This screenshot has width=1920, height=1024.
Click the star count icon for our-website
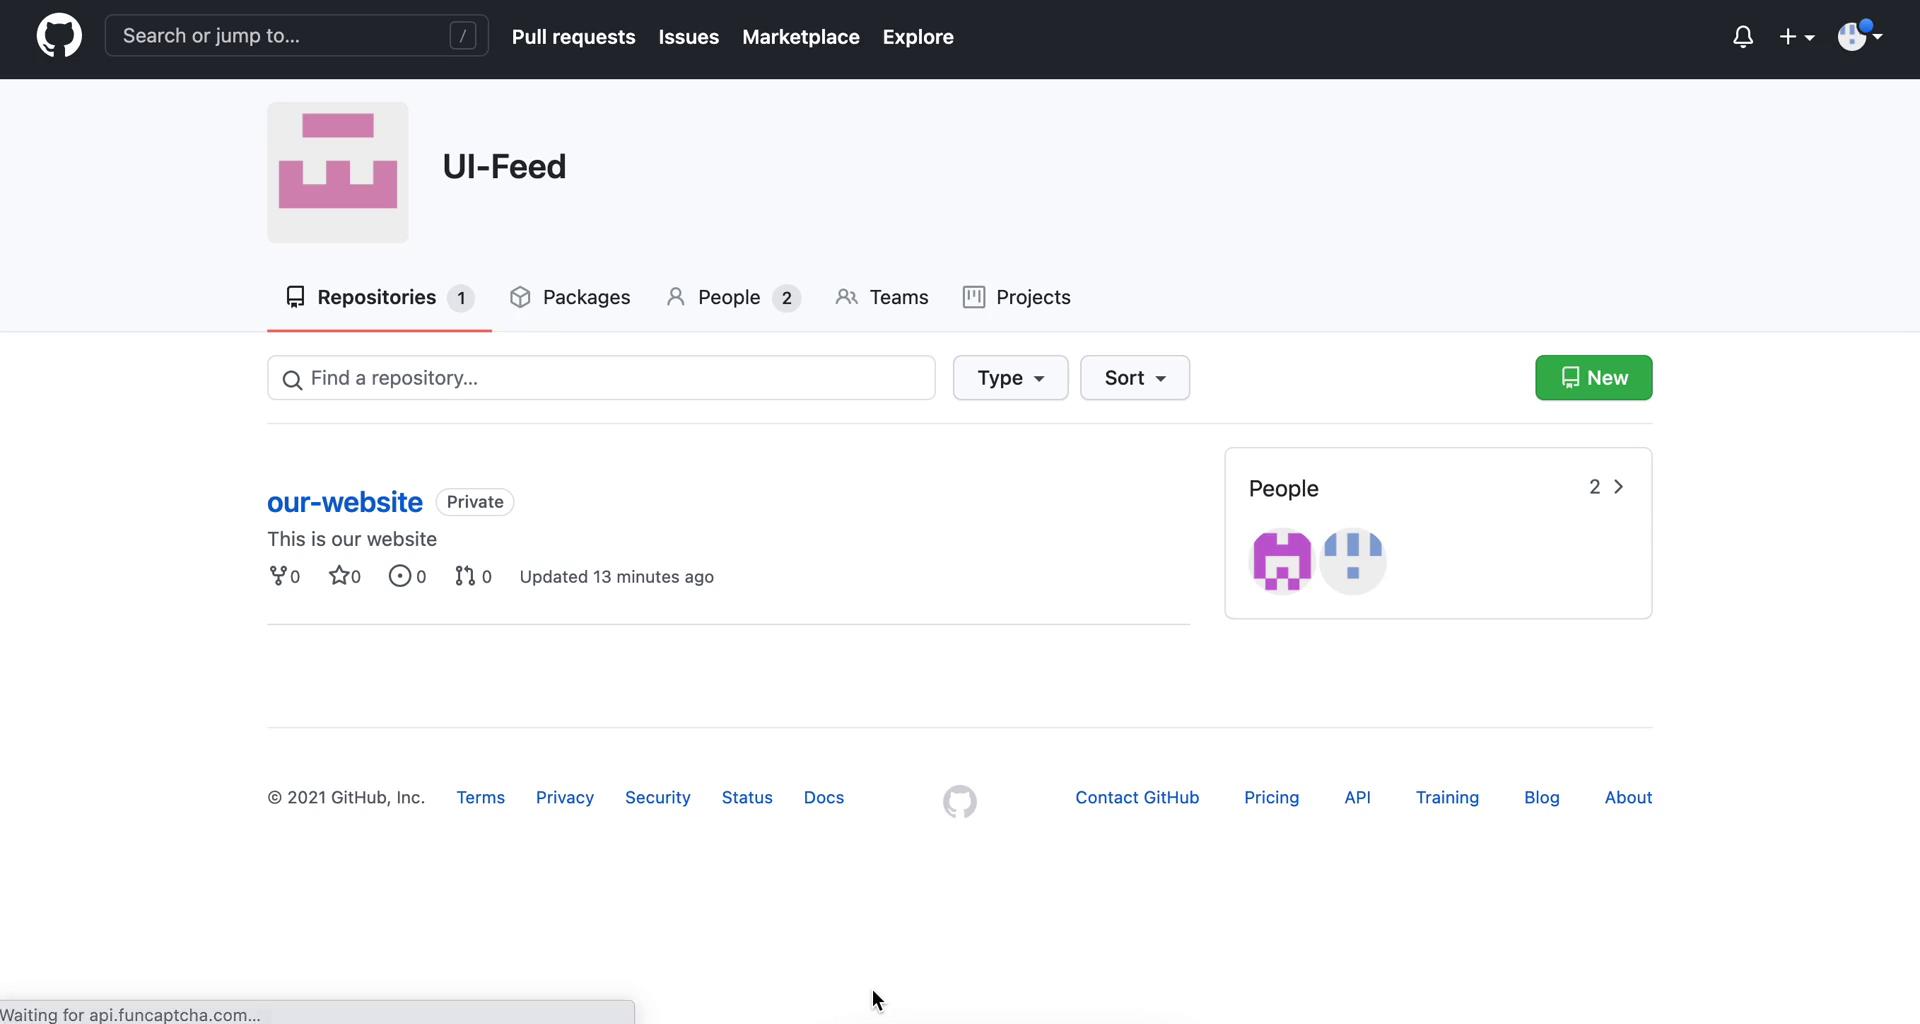coord(339,576)
